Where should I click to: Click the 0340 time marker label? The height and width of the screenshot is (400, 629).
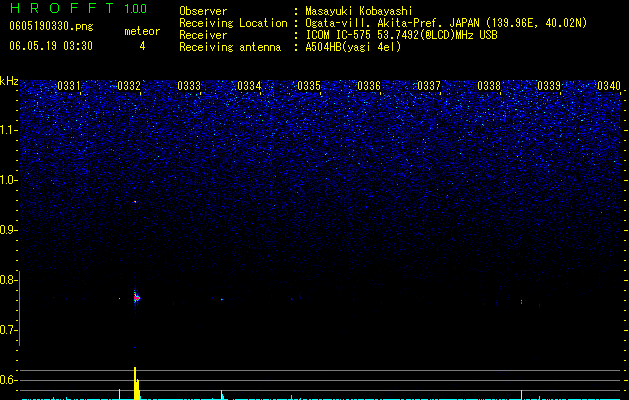tap(609, 86)
